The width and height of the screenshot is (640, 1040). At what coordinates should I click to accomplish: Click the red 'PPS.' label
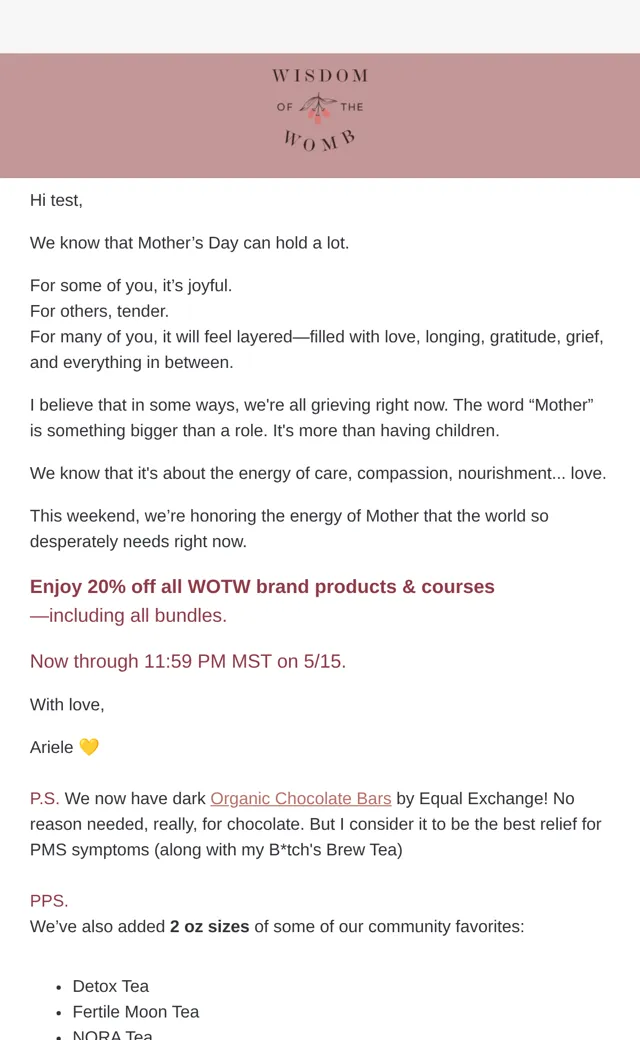click(x=49, y=901)
